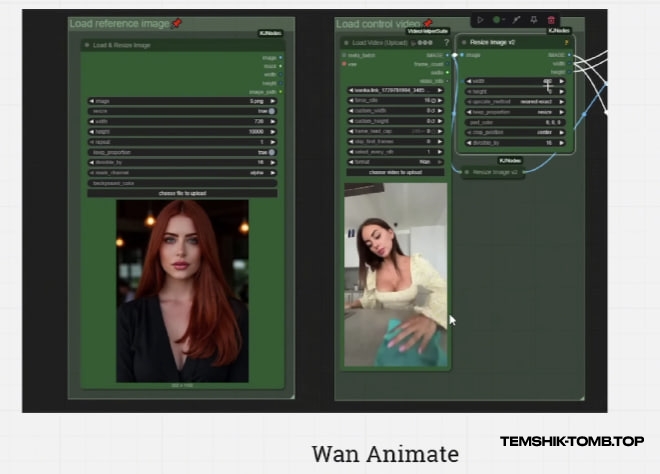
Task: Click the bypass icon in node toolbar
Action: (x=515, y=19)
